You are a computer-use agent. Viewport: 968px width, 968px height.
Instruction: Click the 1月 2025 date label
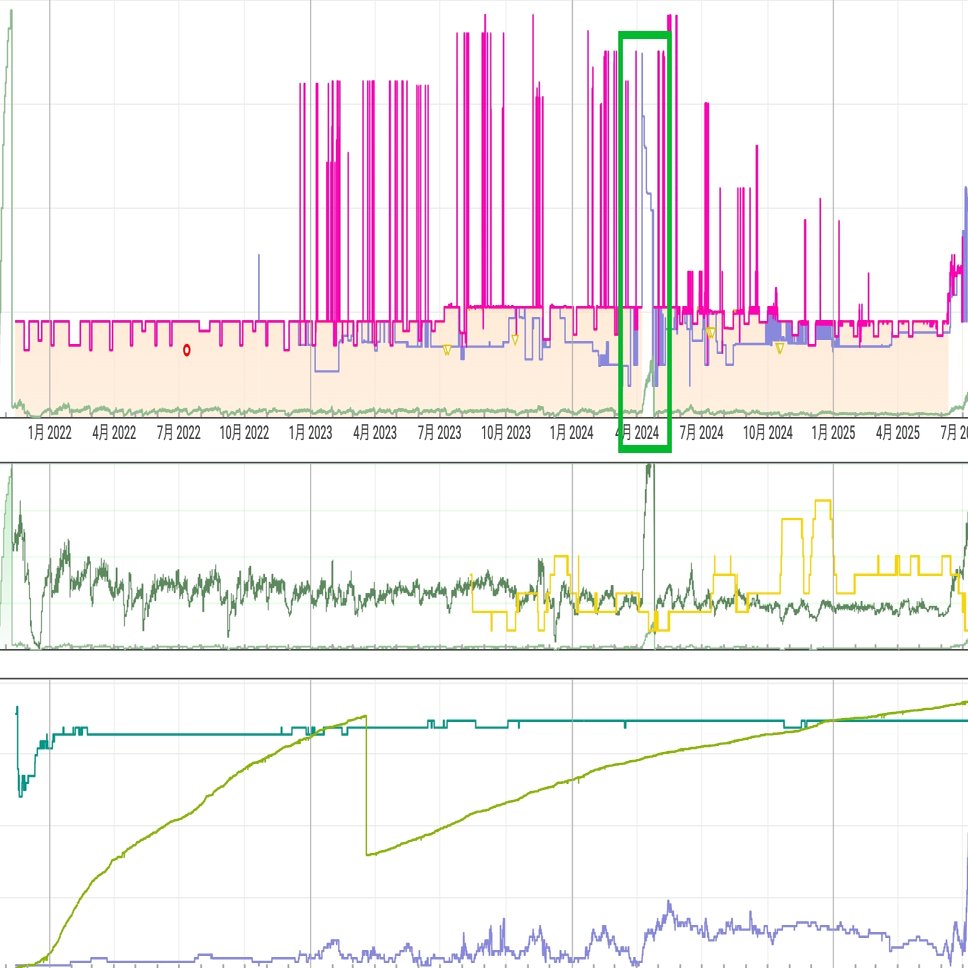tap(833, 433)
